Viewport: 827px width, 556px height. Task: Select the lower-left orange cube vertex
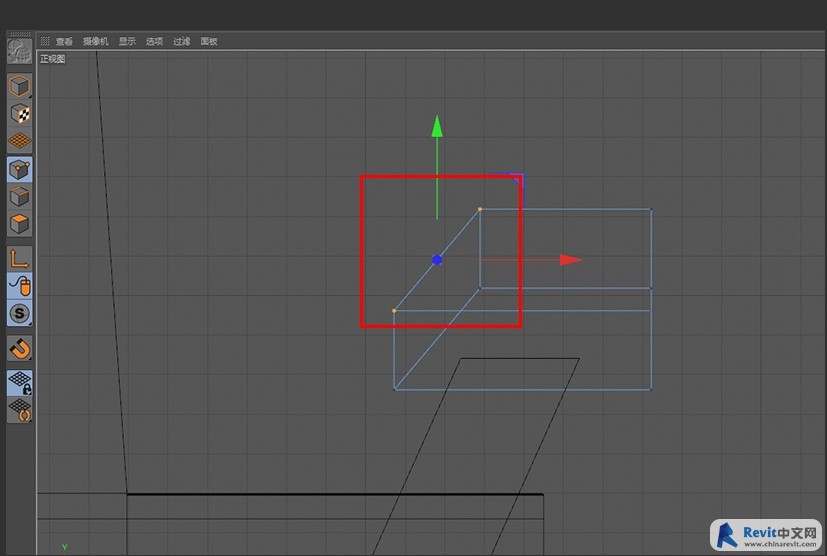(394, 311)
